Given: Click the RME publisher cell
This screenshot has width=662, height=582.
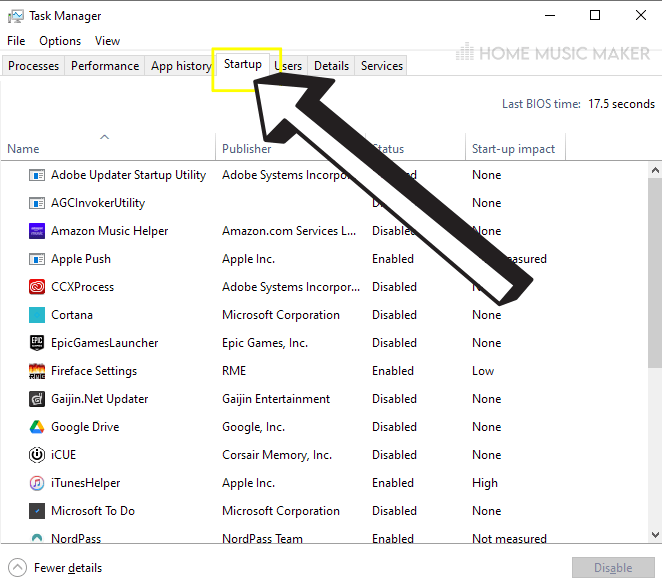Looking at the screenshot, I should coord(234,371).
